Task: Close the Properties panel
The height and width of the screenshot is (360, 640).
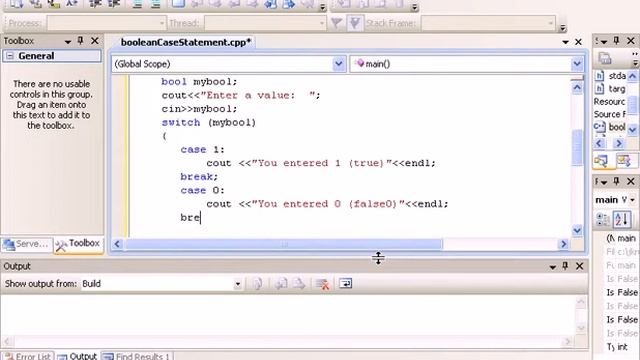Action: 631,181
